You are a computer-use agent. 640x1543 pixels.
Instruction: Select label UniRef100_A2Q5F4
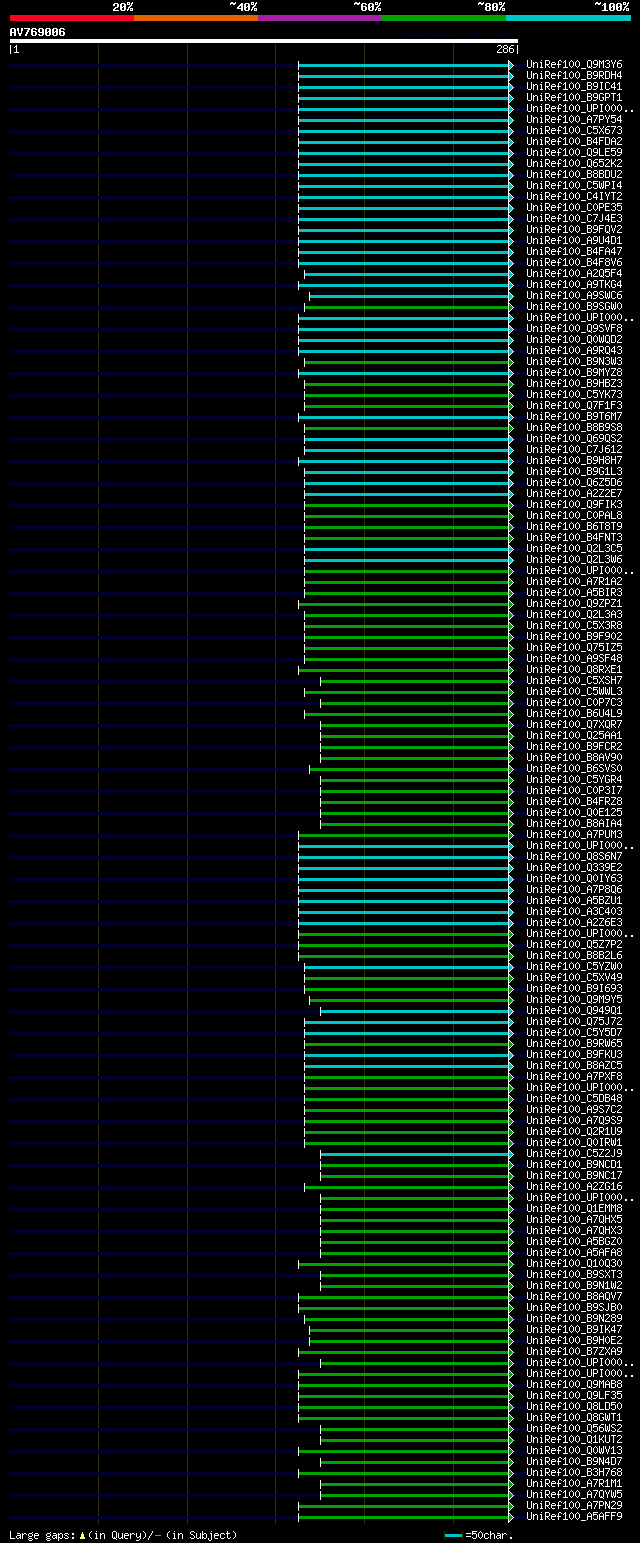point(574,273)
